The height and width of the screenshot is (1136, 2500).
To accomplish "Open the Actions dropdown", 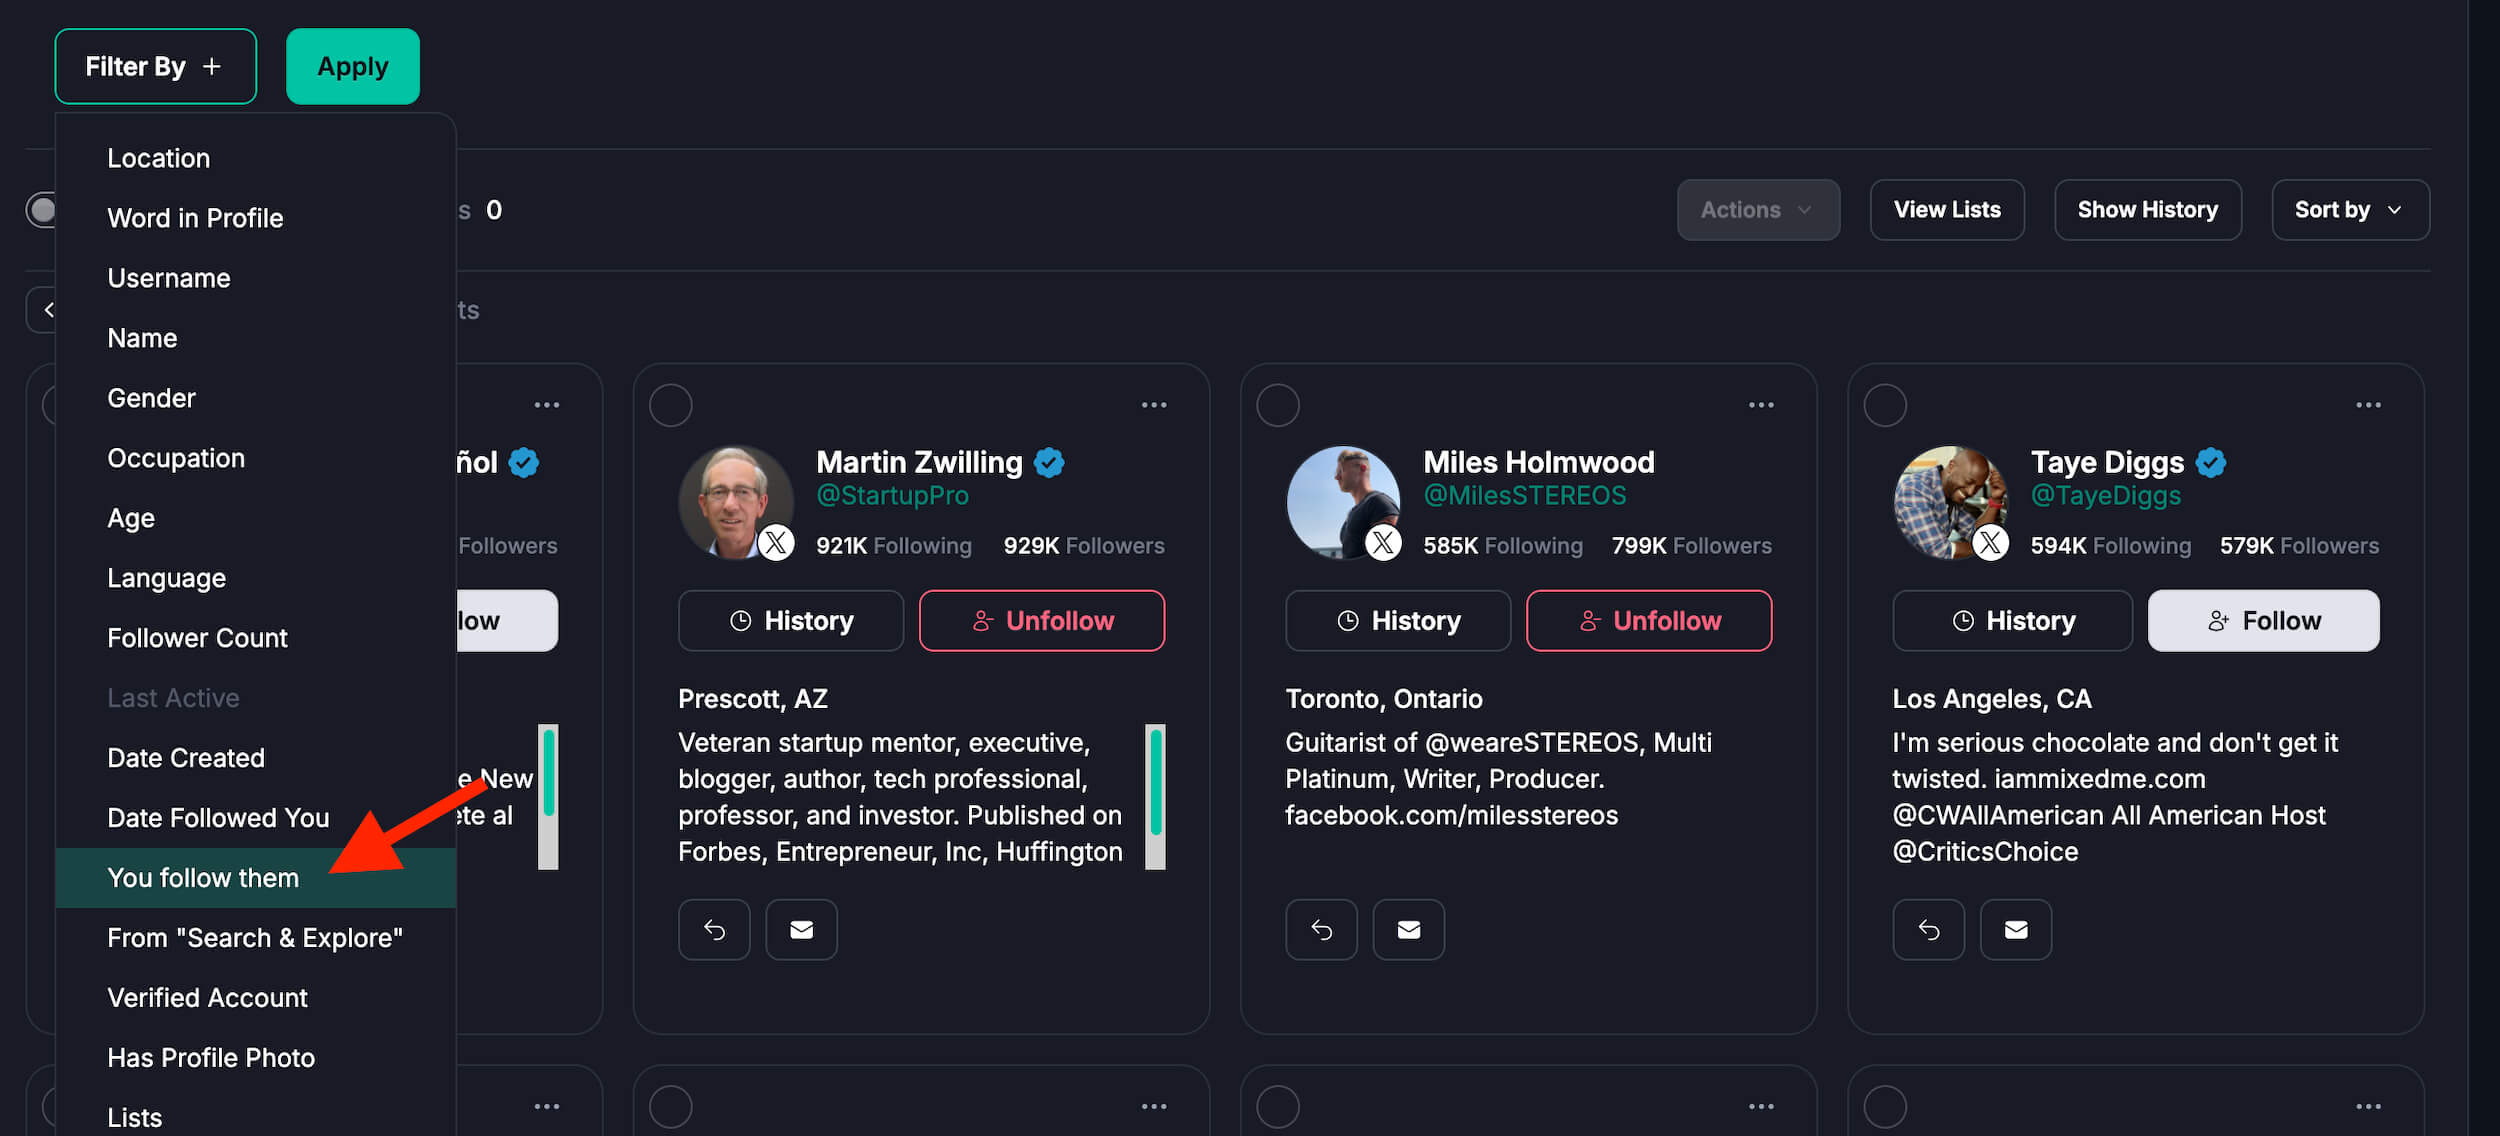I will click(1757, 210).
